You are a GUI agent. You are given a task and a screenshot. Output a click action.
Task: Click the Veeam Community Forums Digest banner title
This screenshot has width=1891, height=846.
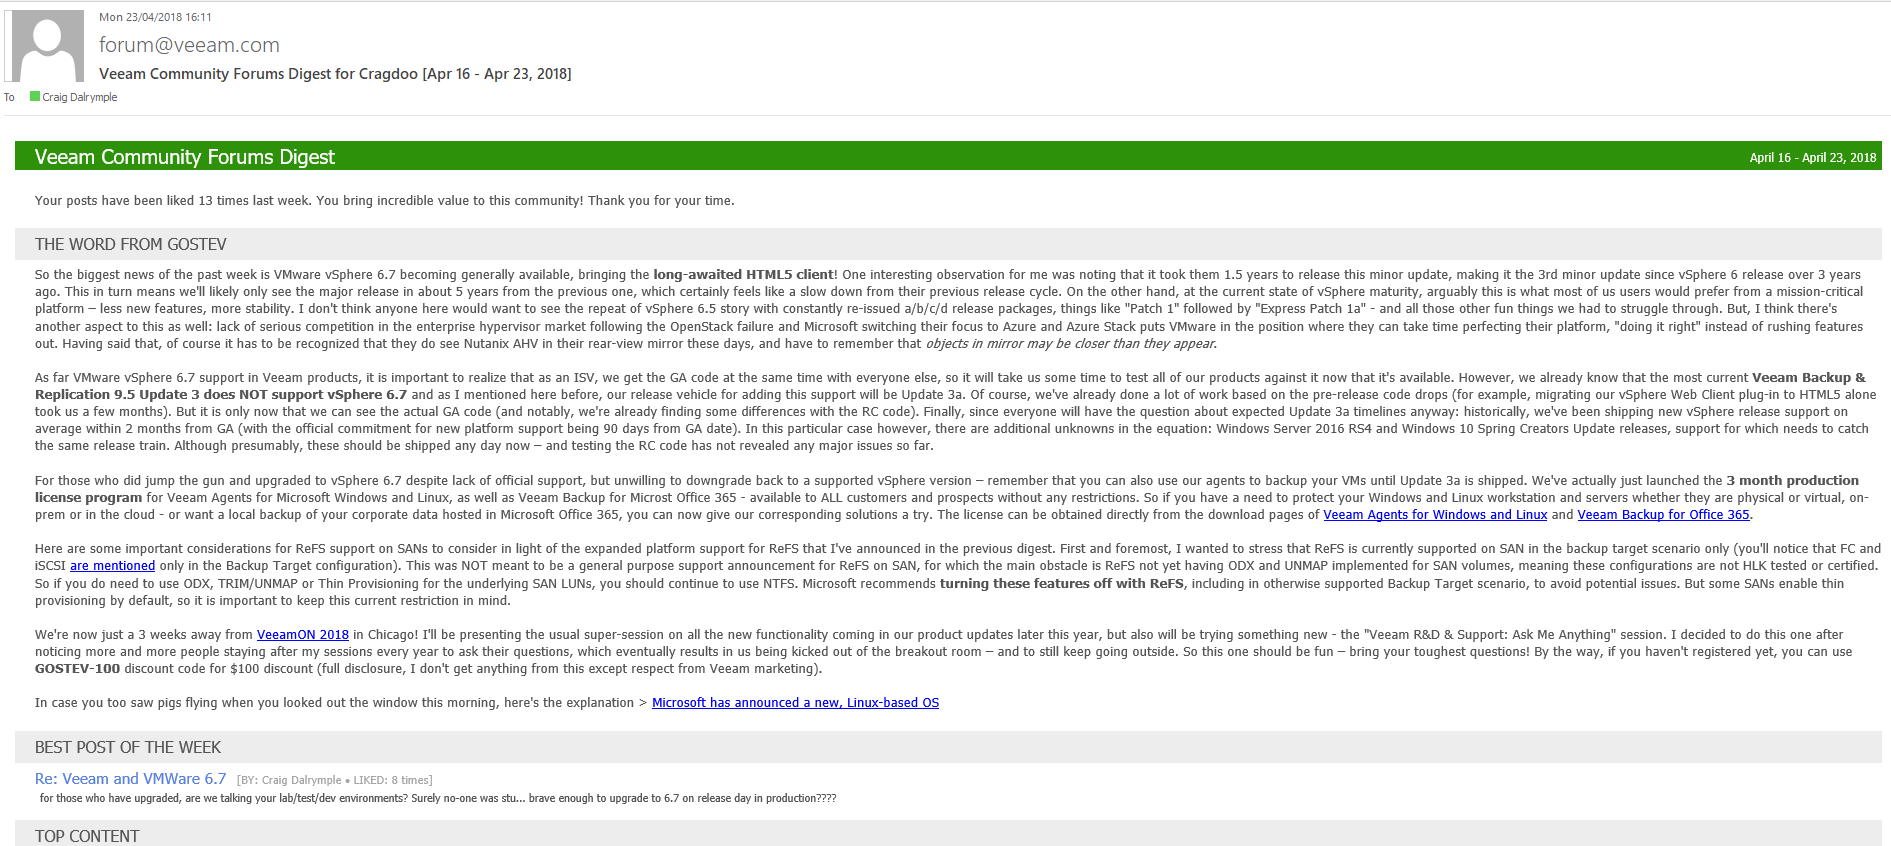(185, 157)
